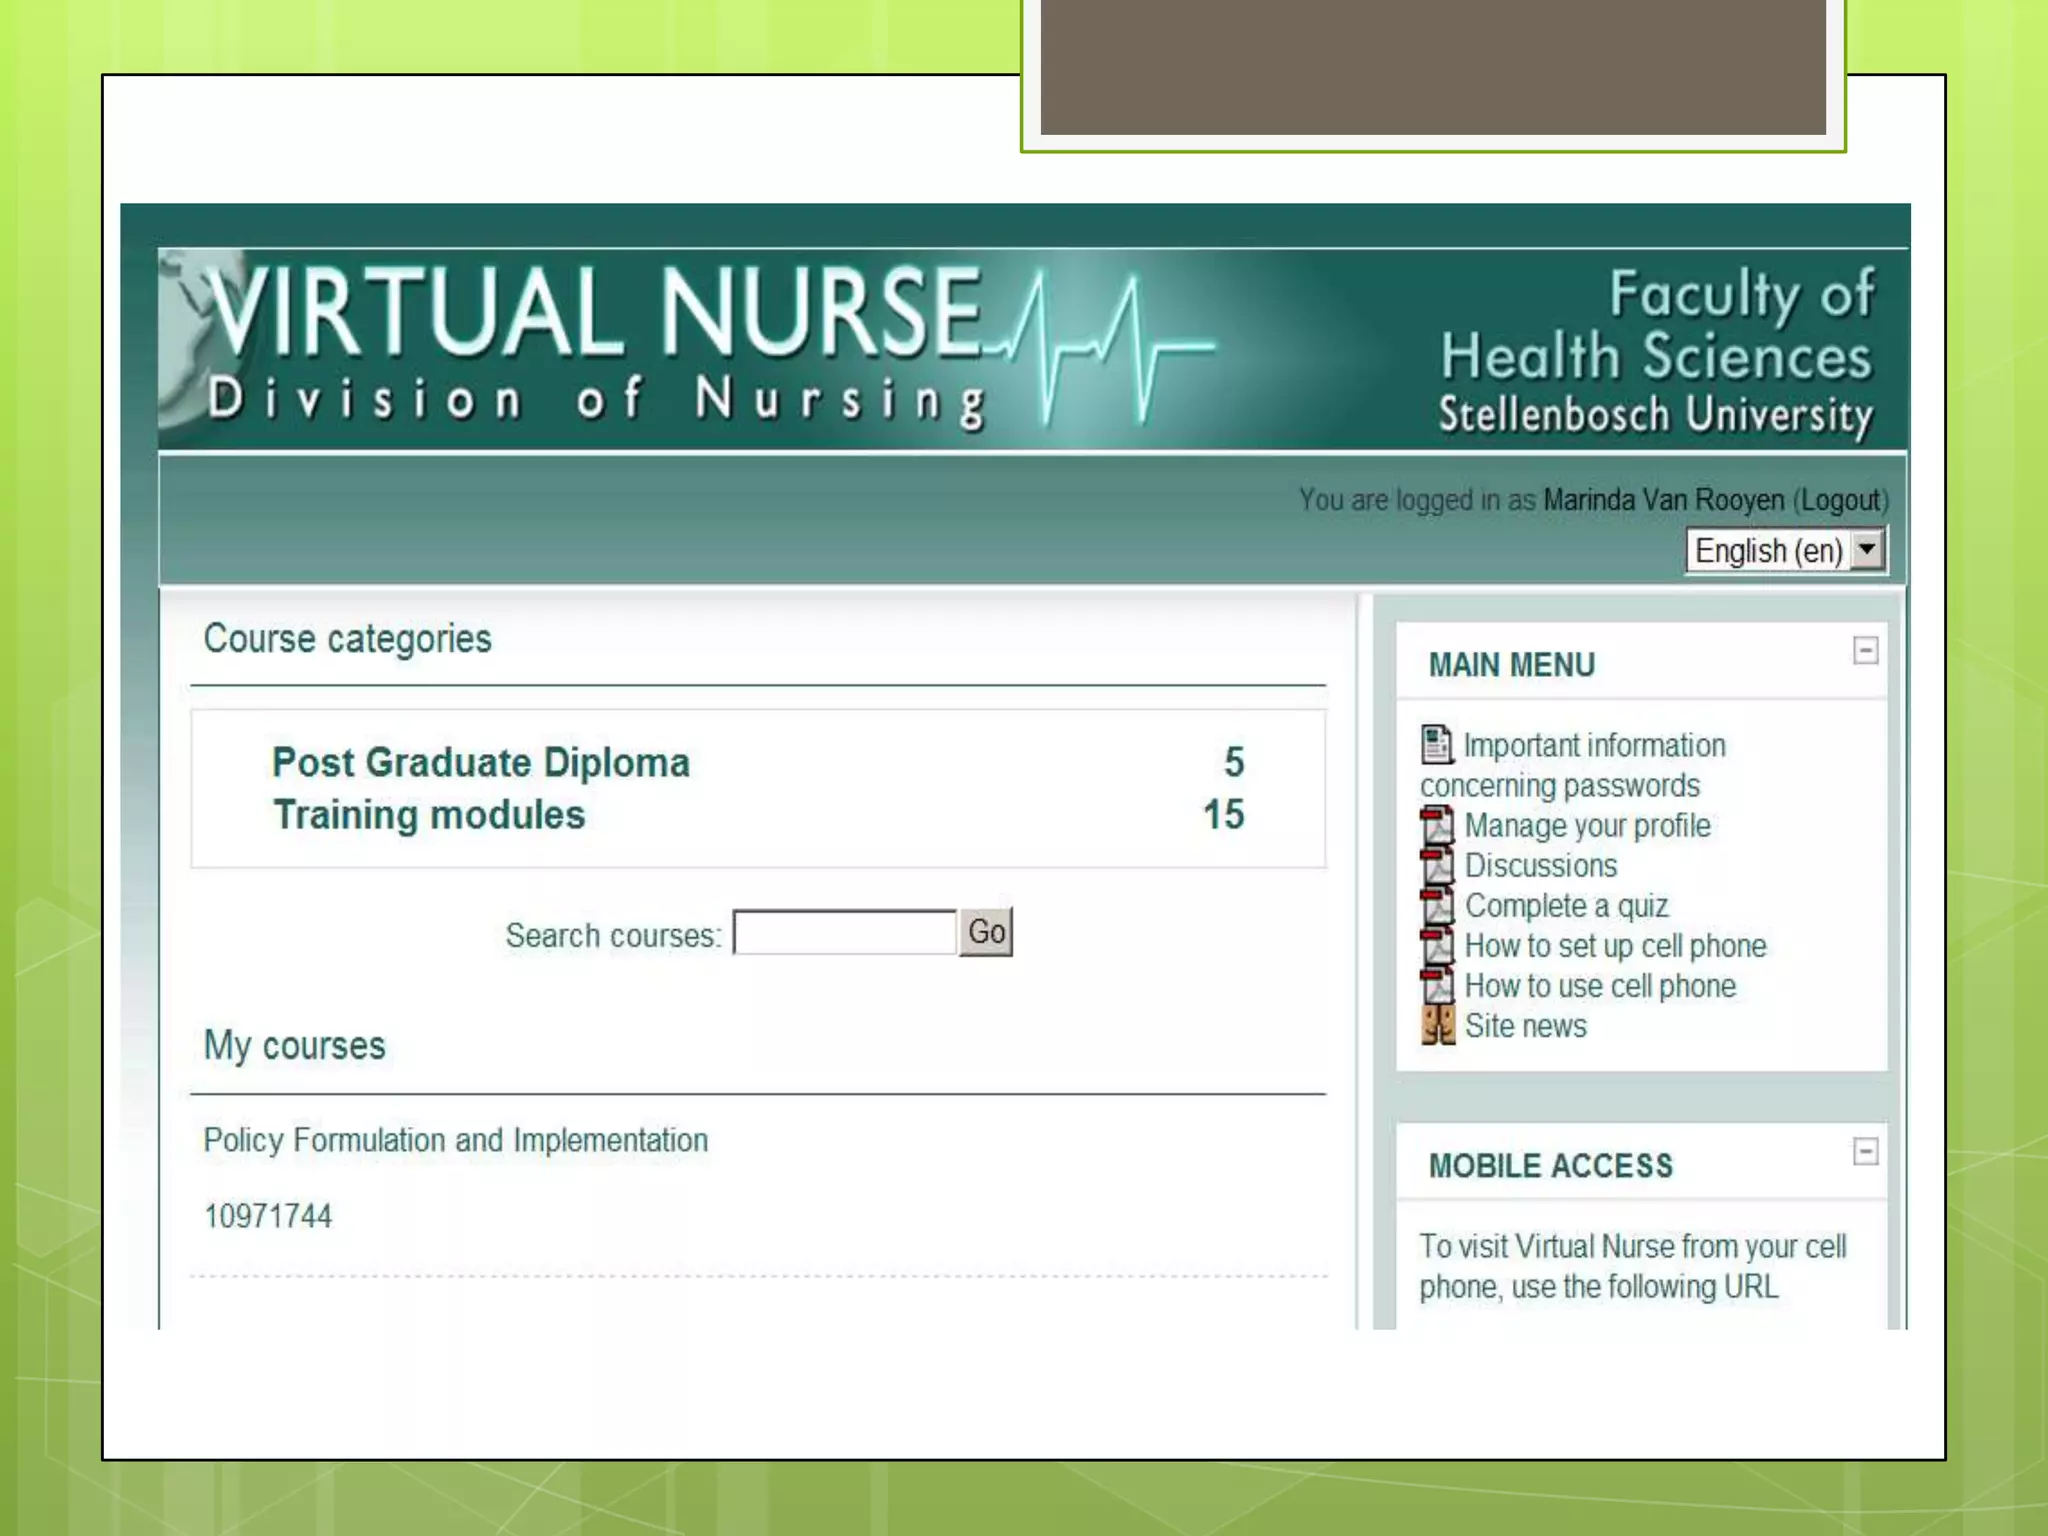Open the Marinda Van Rooyen profile link

(x=1663, y=500)
